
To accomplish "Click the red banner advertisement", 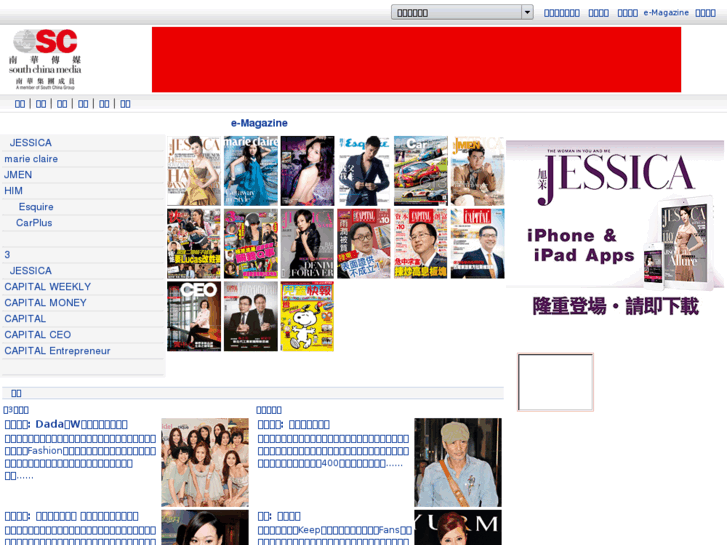I will pyautogui.click(x=416, y=60).
